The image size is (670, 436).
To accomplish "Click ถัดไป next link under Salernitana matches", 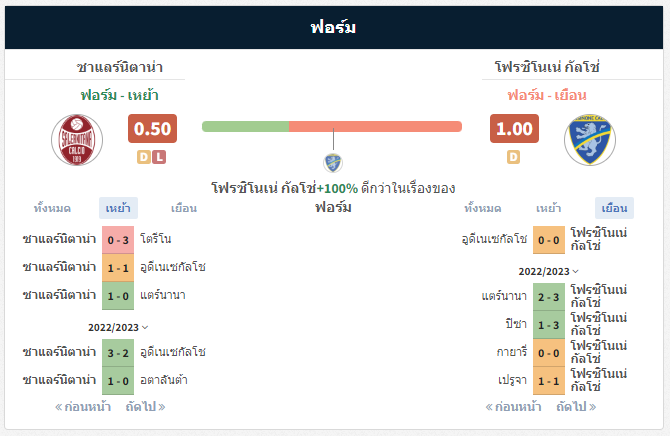I will coord(145,407).
